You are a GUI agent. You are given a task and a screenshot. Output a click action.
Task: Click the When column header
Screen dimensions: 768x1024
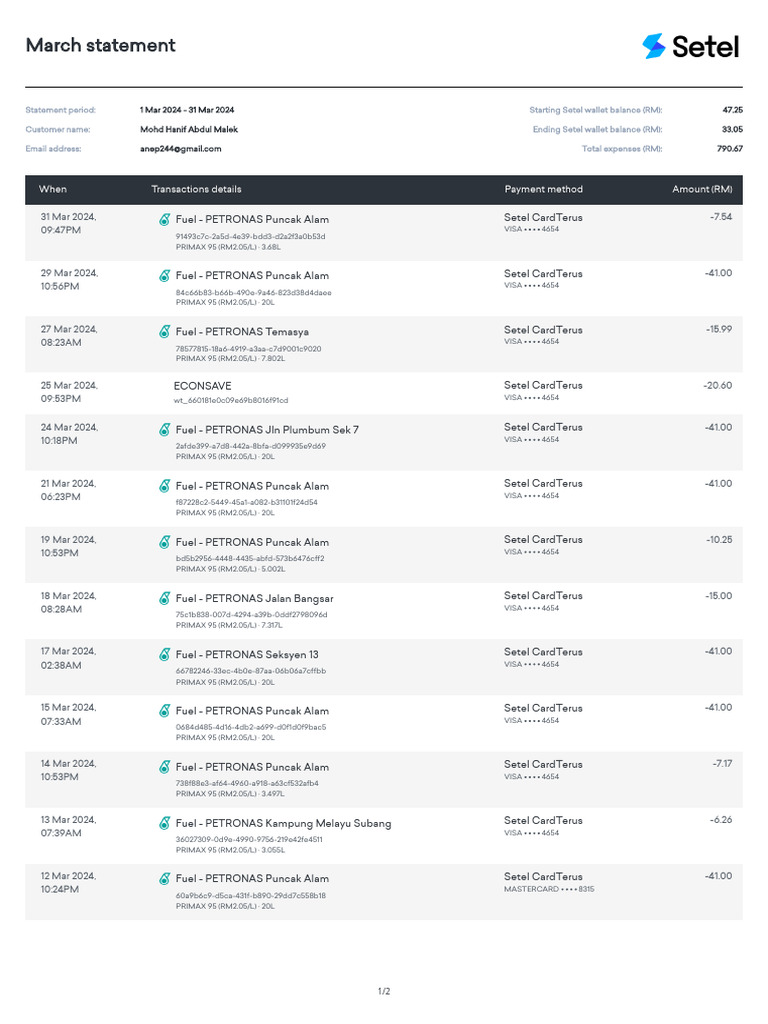point(53,189)
